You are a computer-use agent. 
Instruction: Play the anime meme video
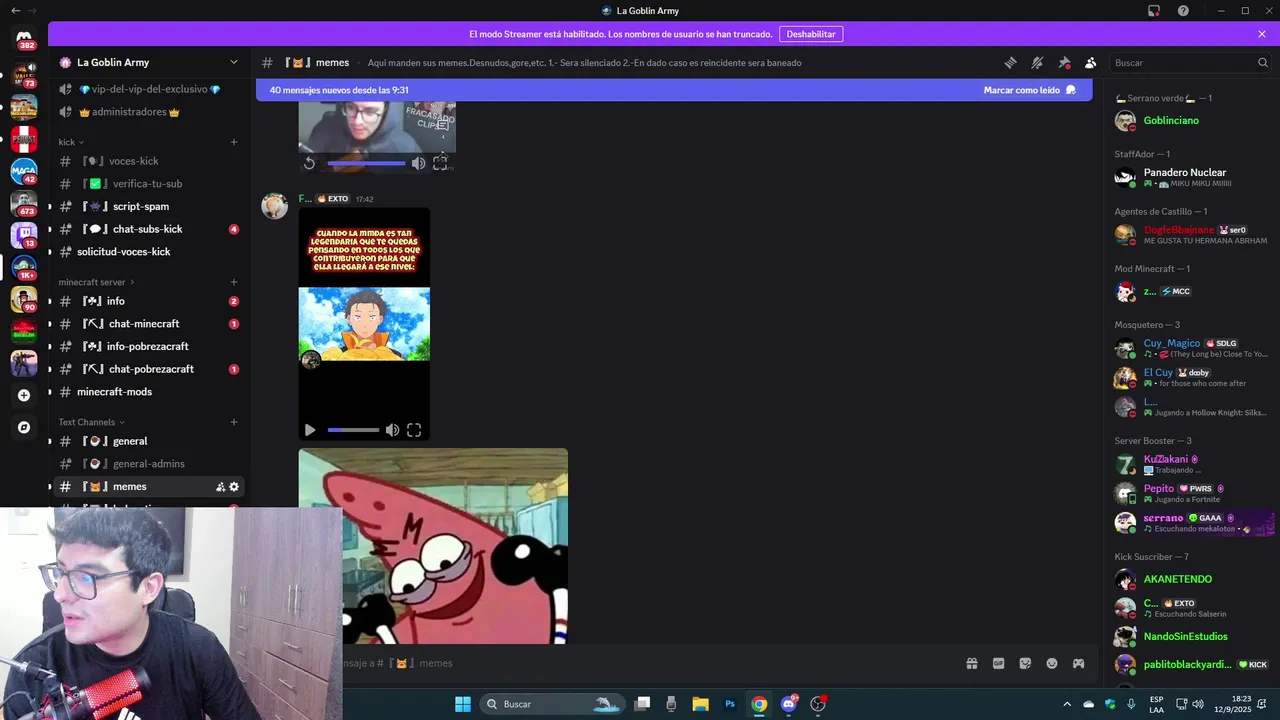[310, 430]
